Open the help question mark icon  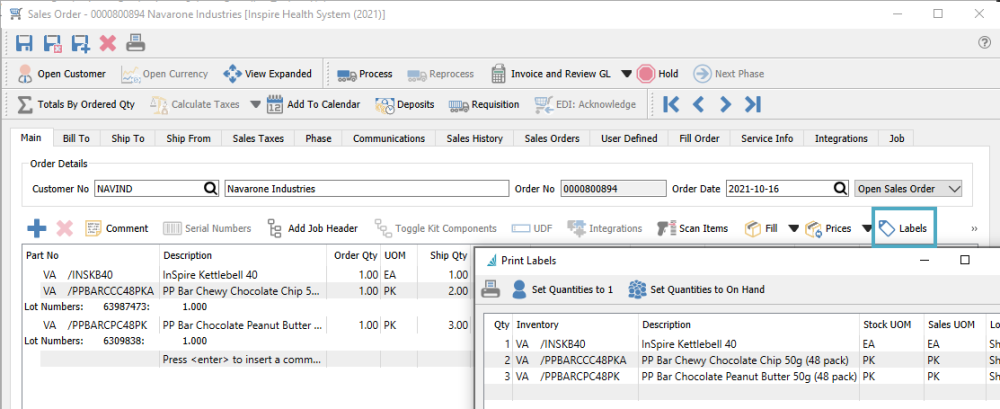pyautogui.click(x=984, y=43)
